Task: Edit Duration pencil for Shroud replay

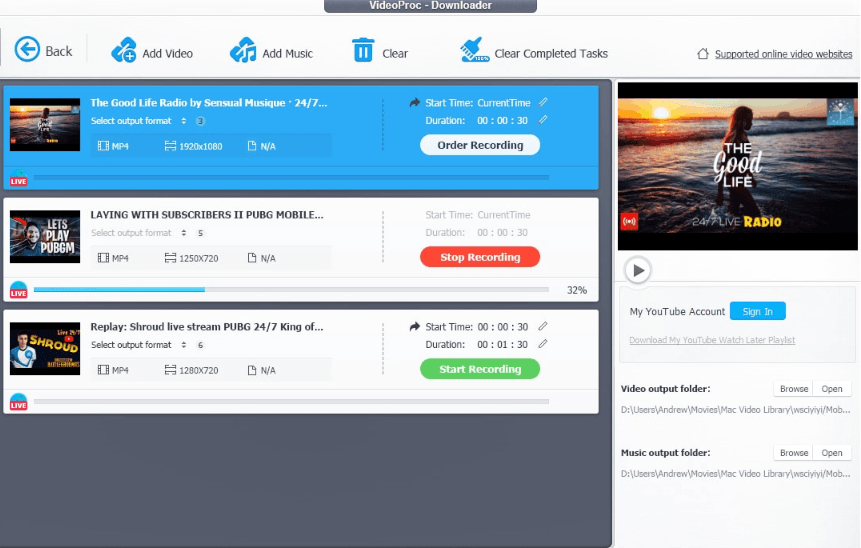Action: (x=543, y=344)
